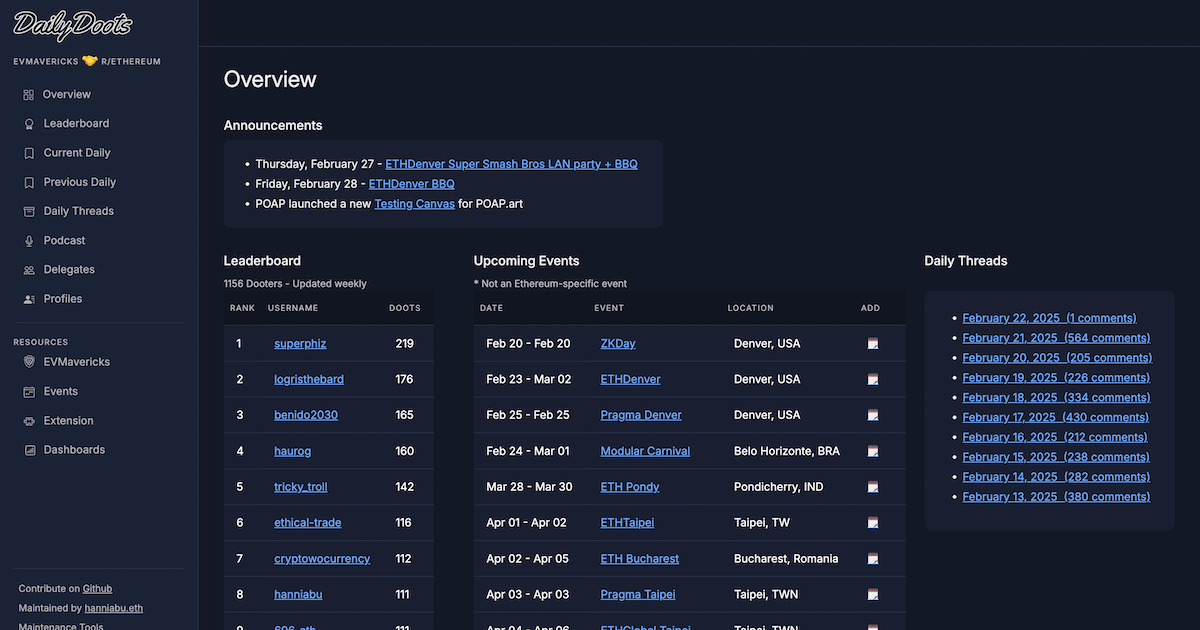
Task: Click the EVMavericks shield icon
Action: pos(29,362)
